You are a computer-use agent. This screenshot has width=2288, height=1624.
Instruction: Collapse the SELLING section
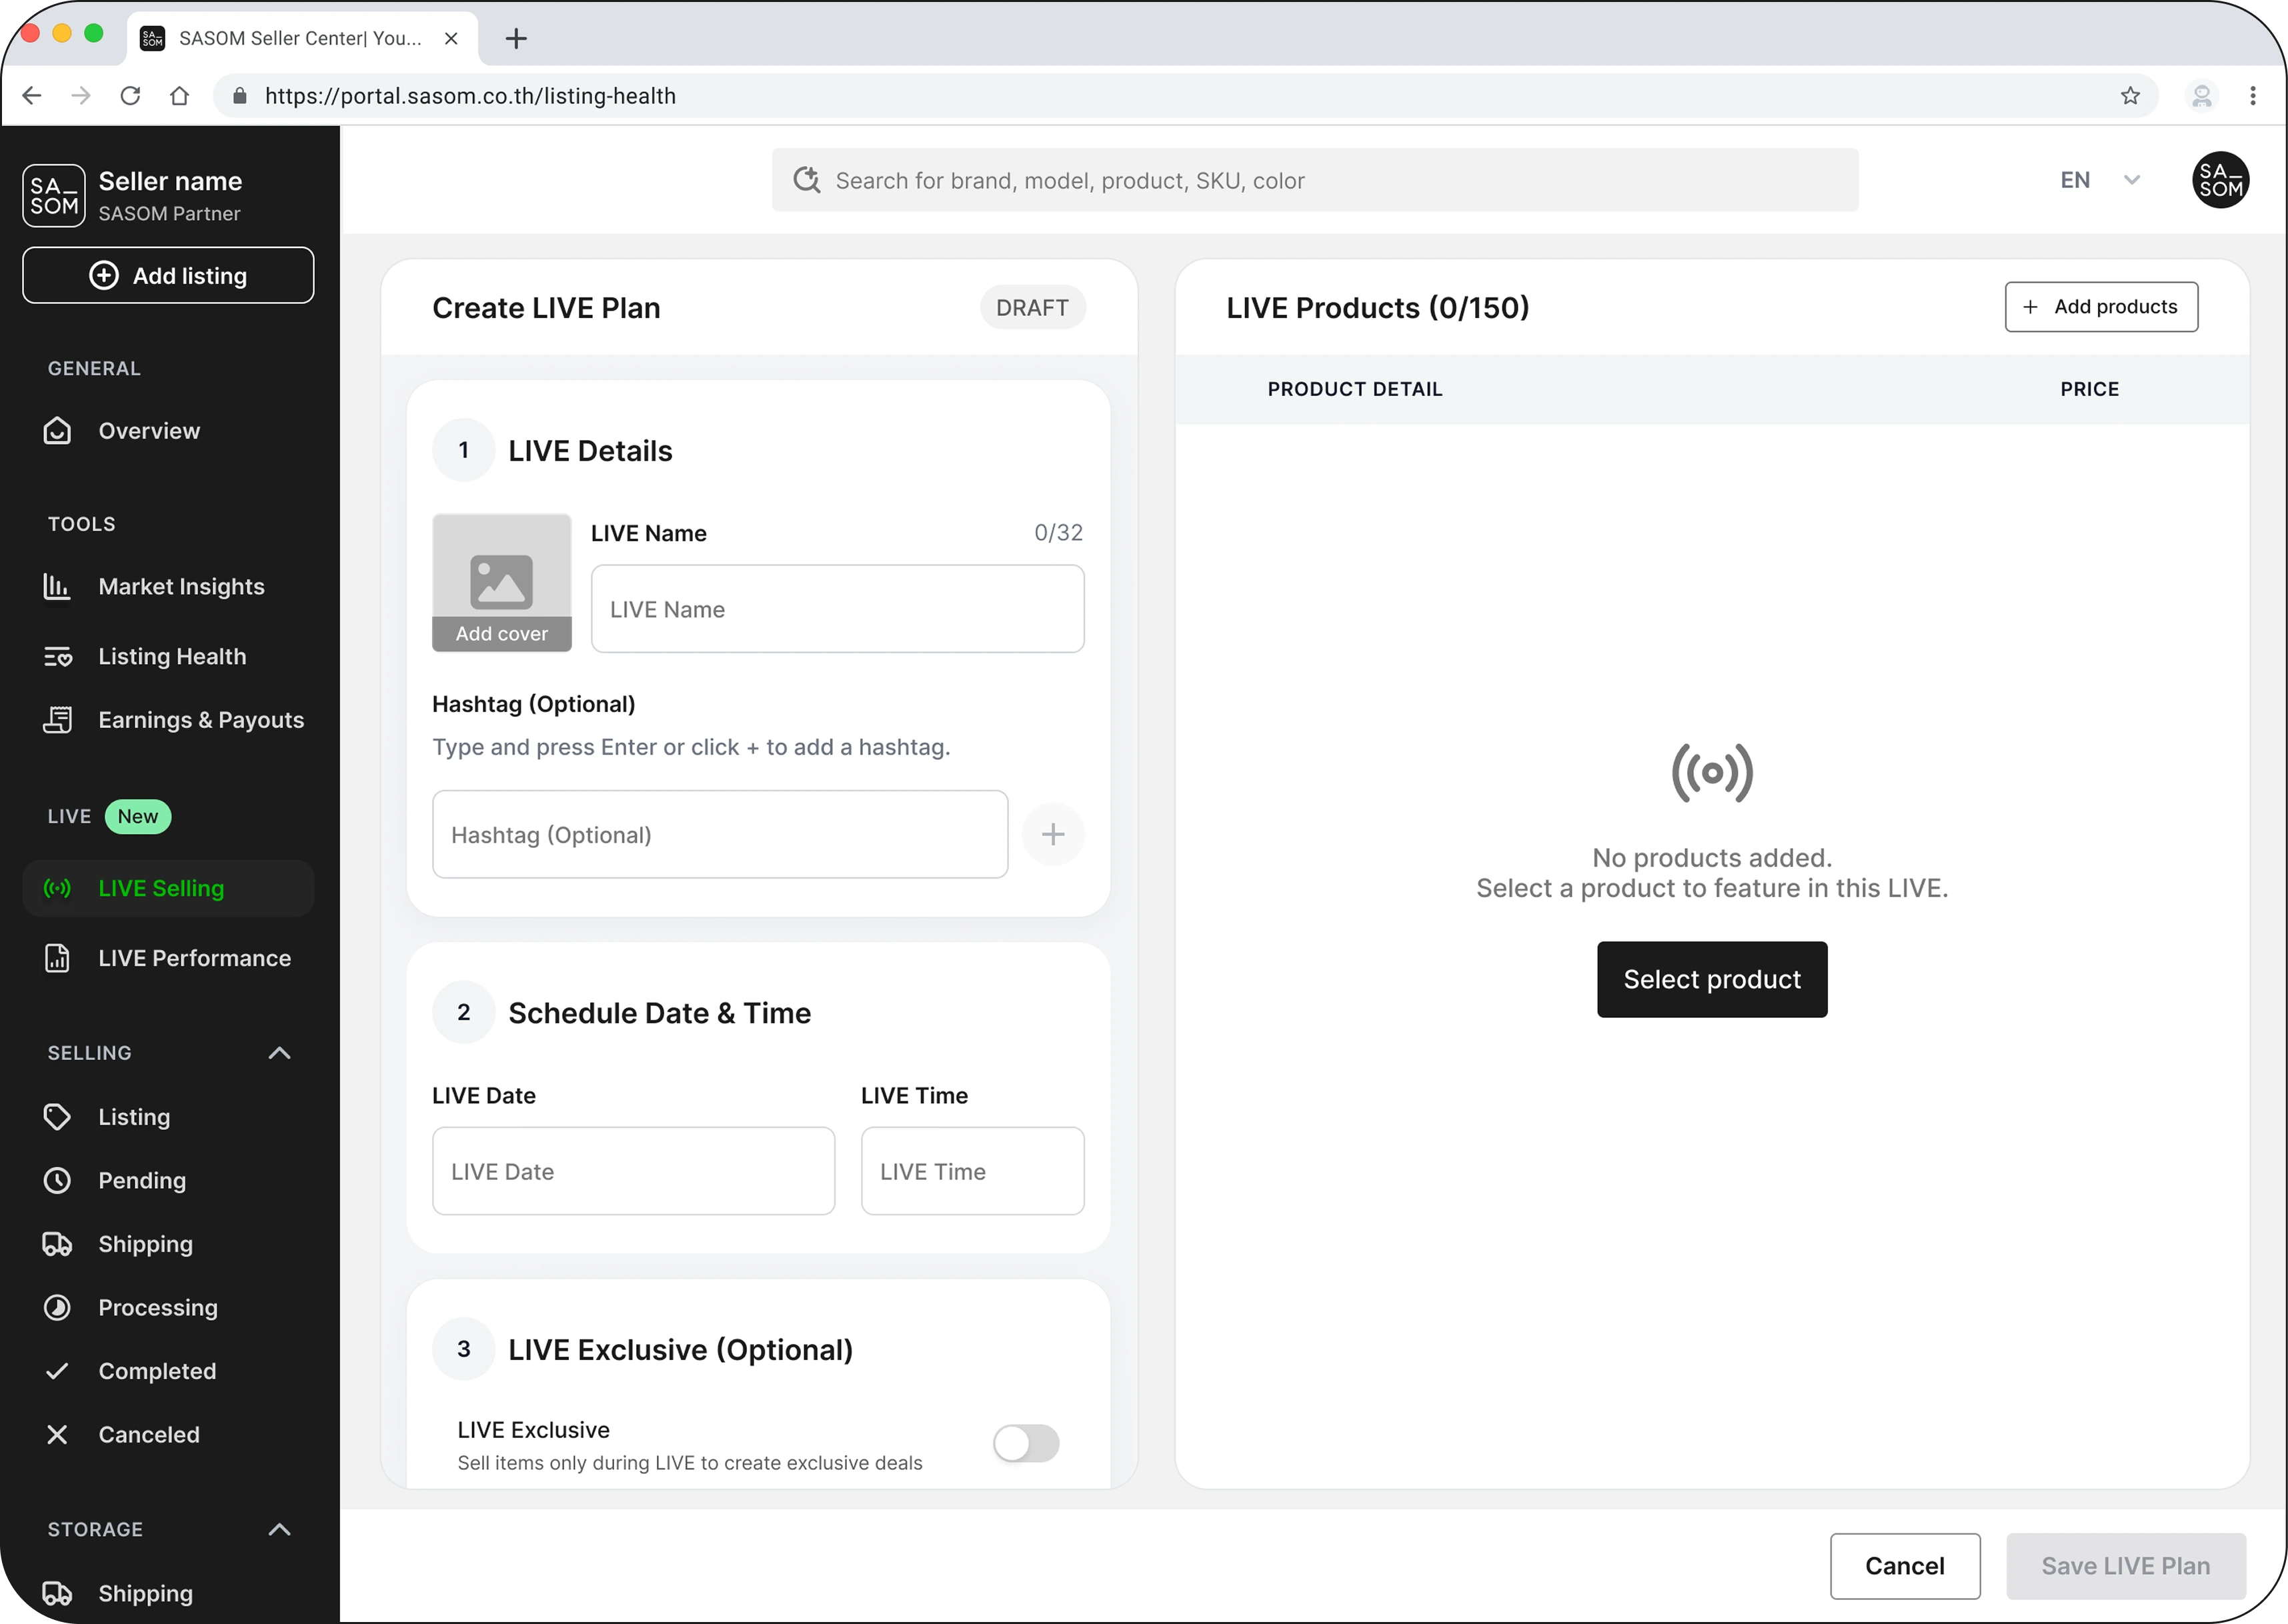click(x=280, y=1053)
